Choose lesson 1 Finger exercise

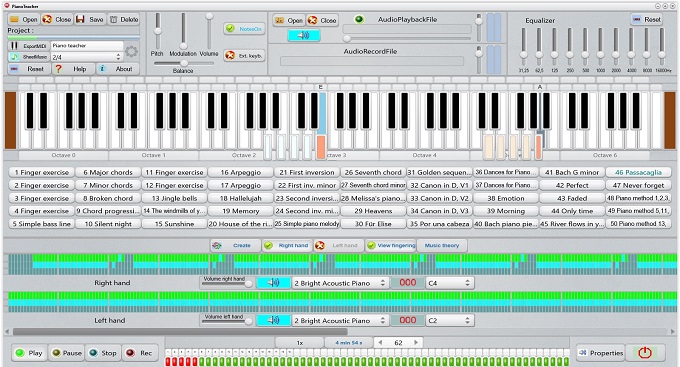42,172
